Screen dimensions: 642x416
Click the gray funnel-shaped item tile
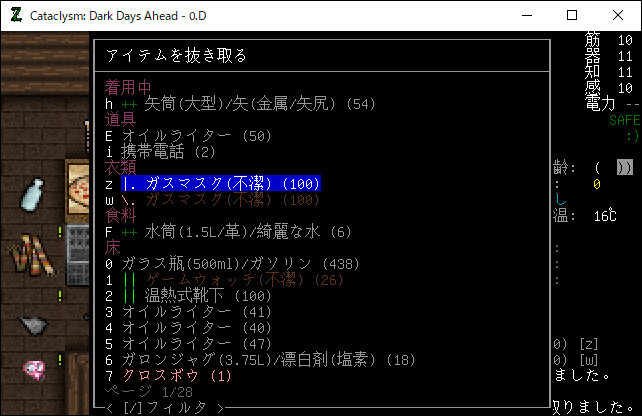tap(32, 323)
